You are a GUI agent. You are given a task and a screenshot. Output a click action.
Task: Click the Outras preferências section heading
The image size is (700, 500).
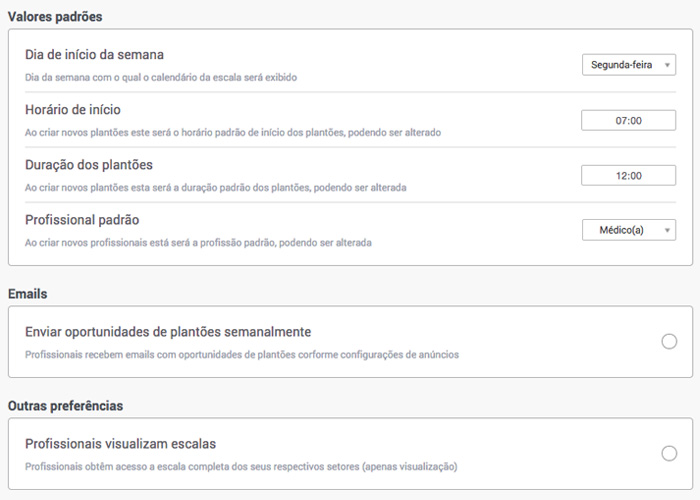click(67, 406)
